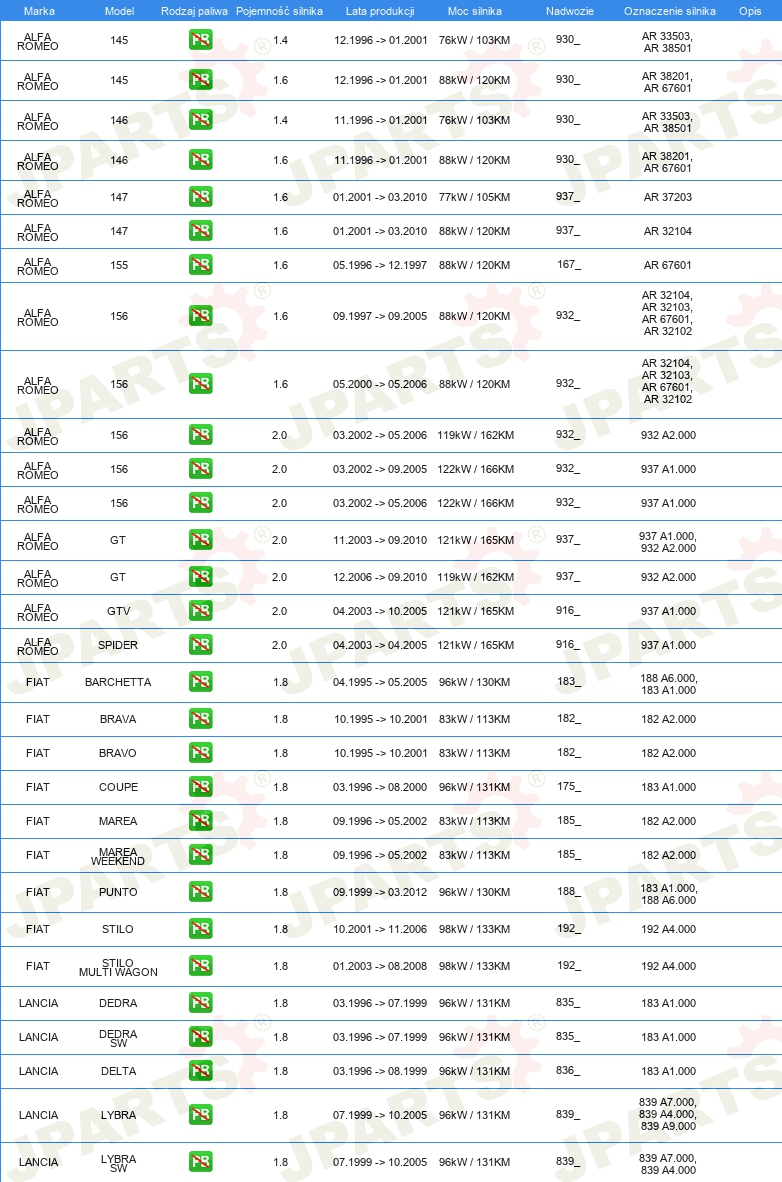Click the fuel icon in the 147 77kW row
The height and width of the screenshot is (1182, 782).
(201, 198)
